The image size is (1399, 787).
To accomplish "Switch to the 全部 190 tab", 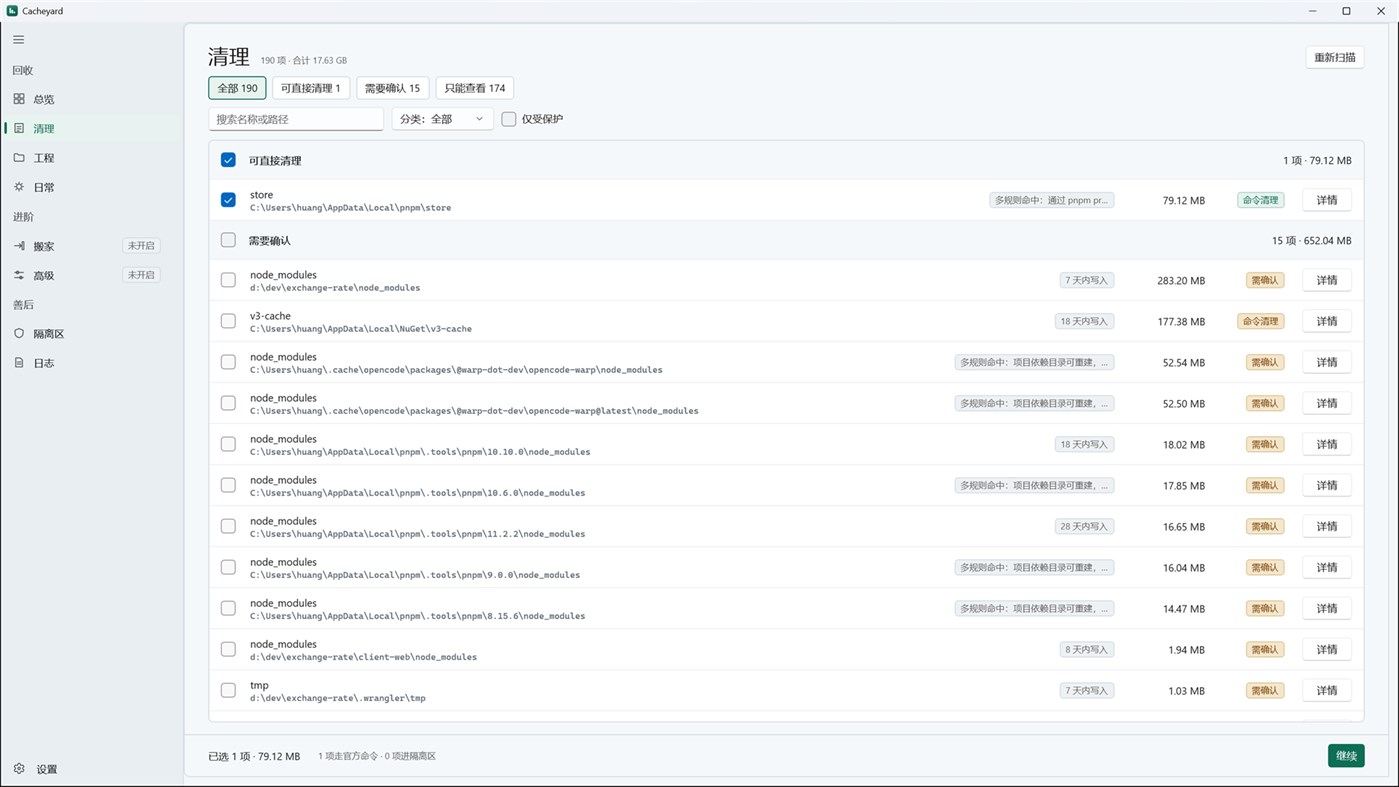I will click(x=237, y=88).
